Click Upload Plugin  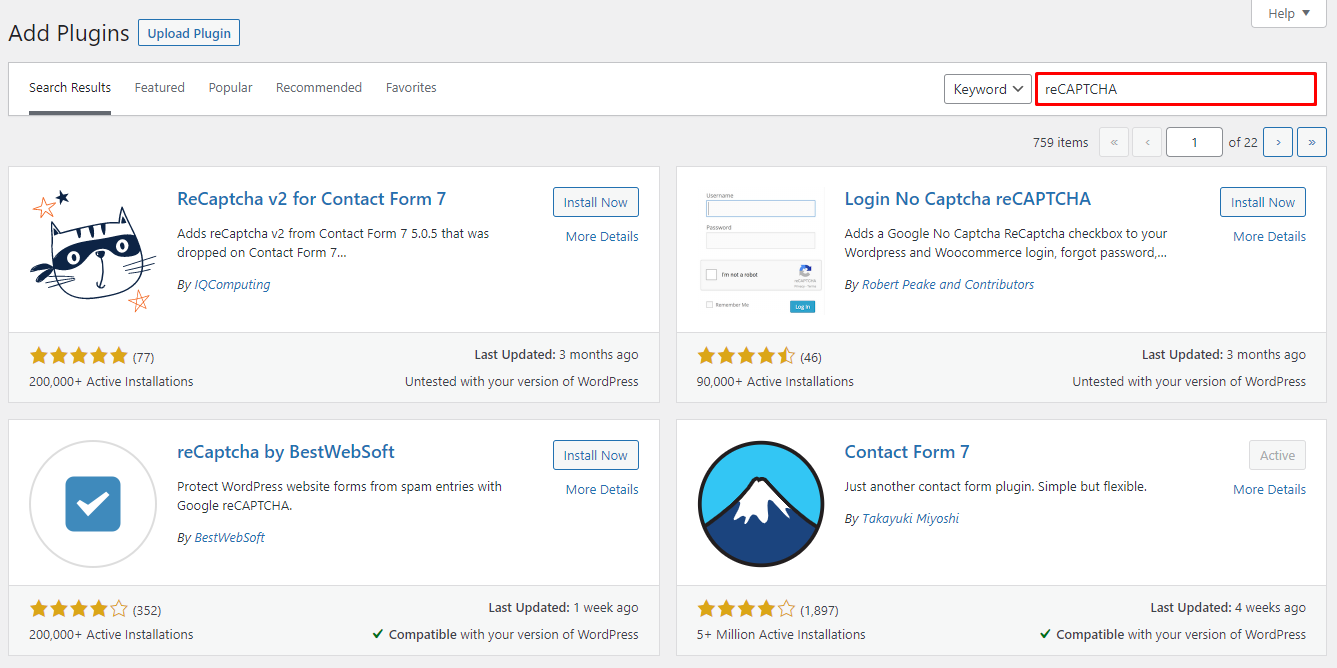[188, 32]
